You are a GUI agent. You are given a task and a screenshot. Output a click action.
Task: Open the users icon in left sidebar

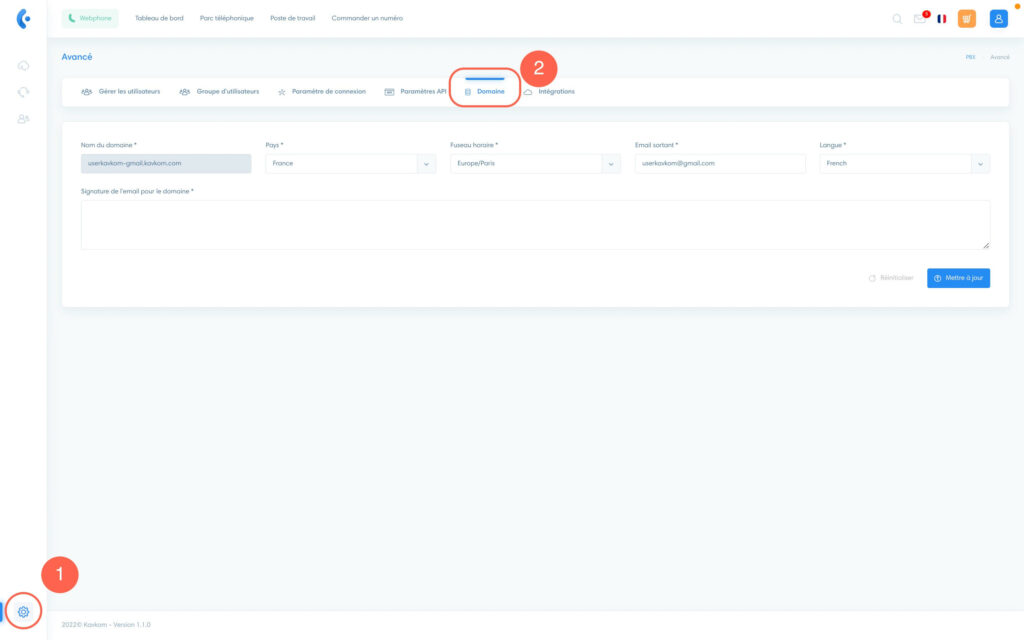[x=23, y=119]
